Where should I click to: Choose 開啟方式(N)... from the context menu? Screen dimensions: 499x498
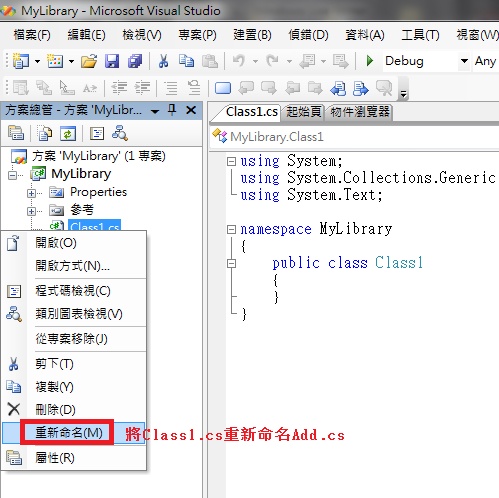tap(74, 266)
